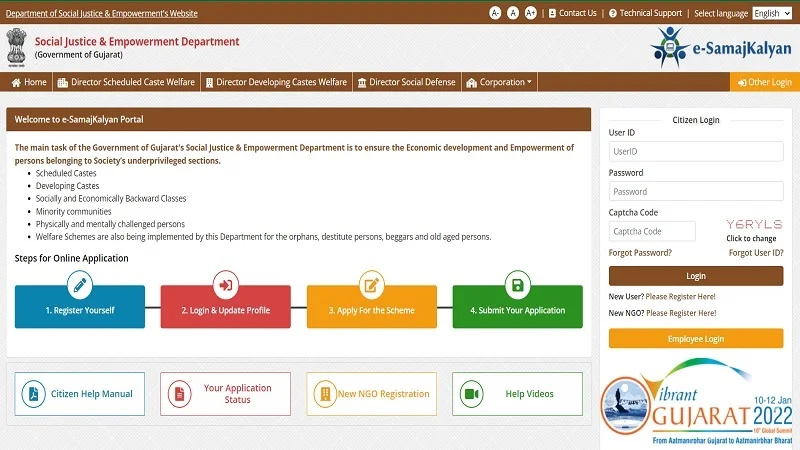Open Department of Social Justice & Empowerment's Website link
The width and height of the screenshot is (800, 450).
pos(102,13)
